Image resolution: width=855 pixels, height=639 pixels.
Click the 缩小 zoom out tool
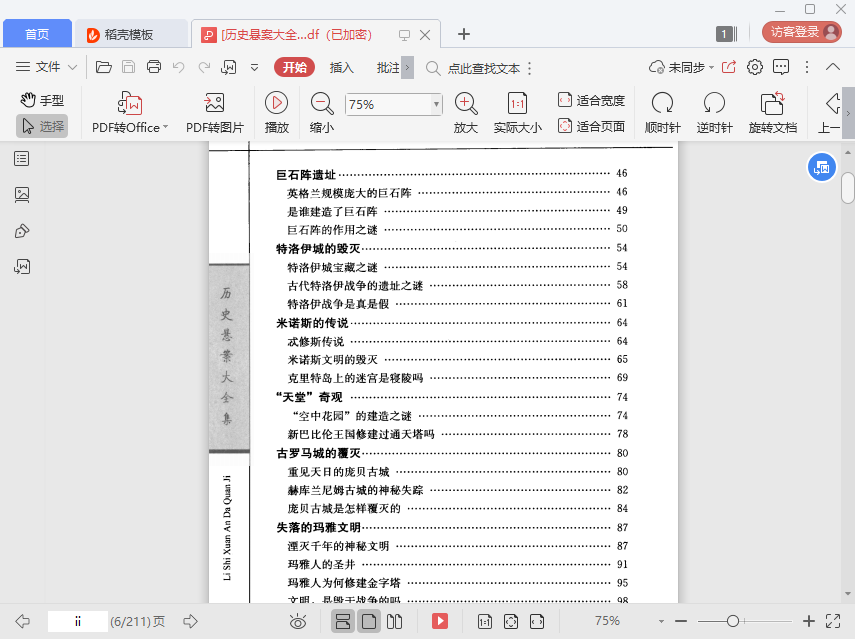click(322, 113)
